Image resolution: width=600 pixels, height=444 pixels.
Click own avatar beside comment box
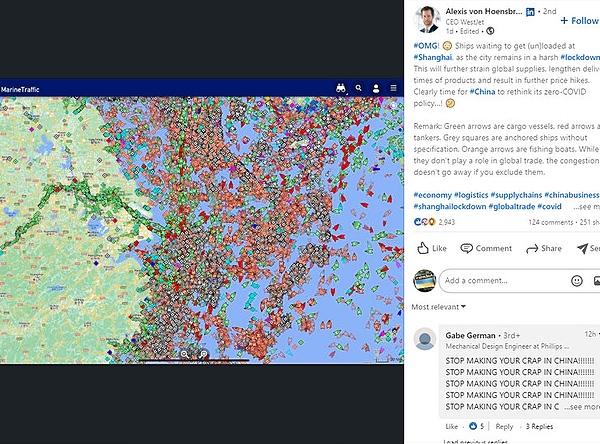(x=425, y=281)
